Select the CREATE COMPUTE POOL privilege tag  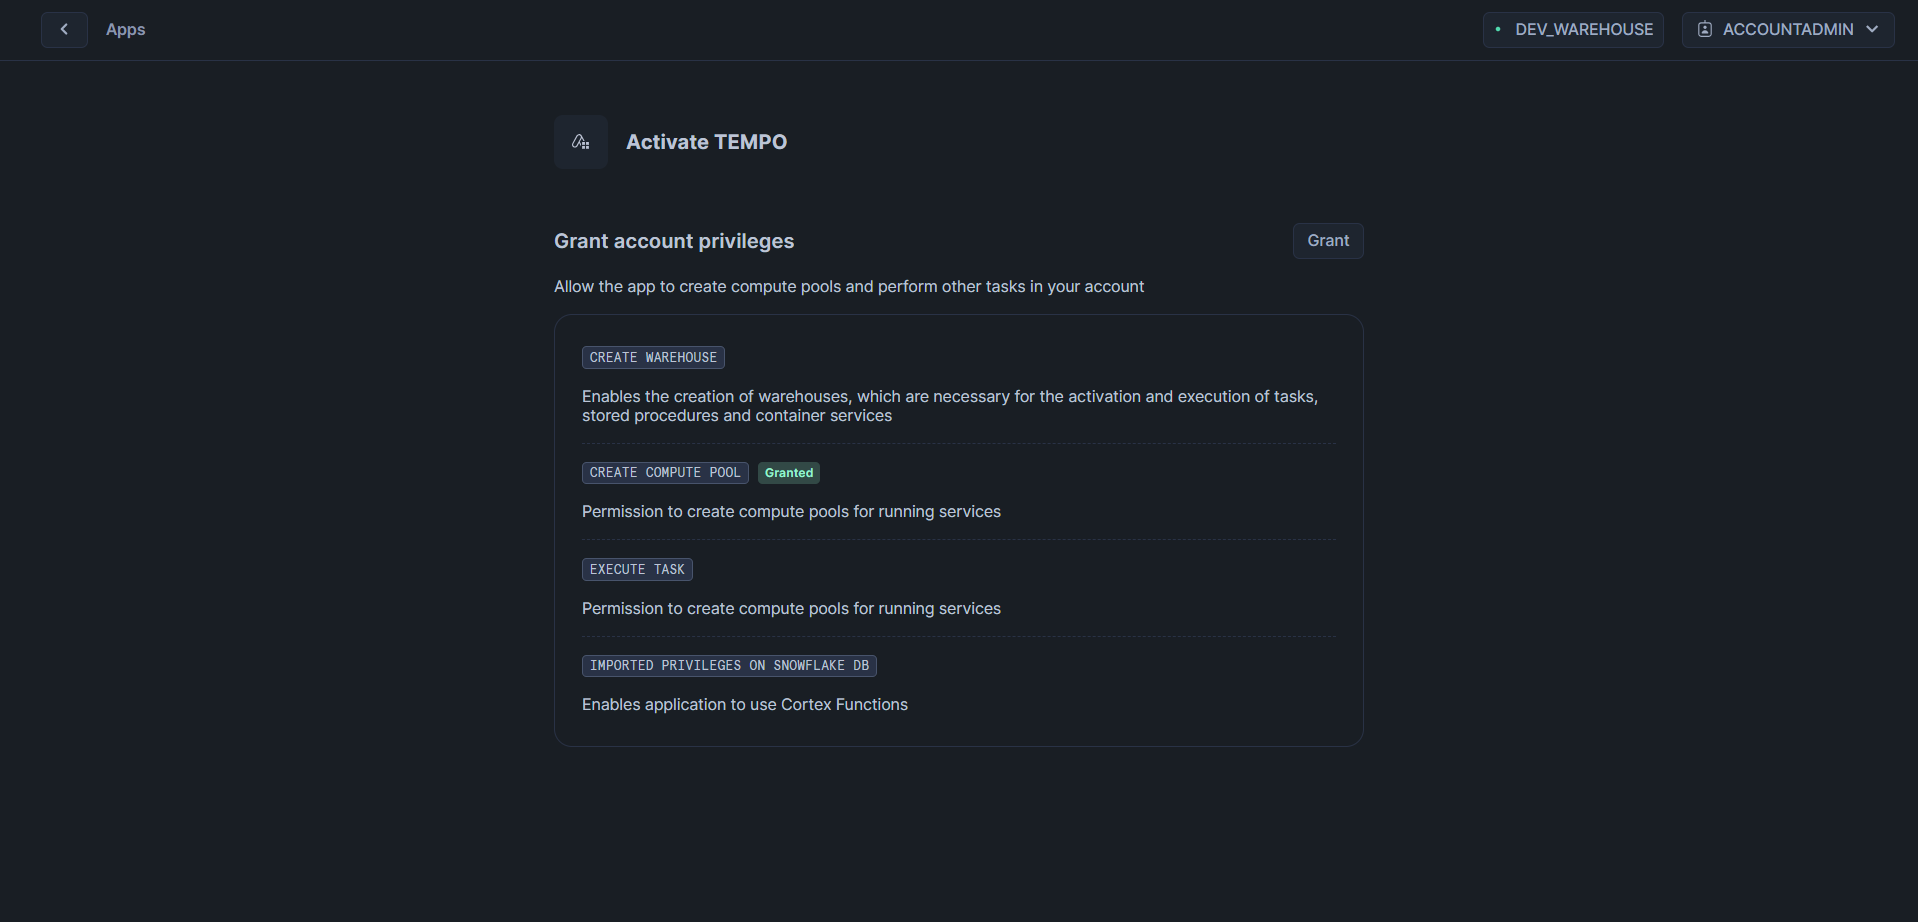pyautogui.click(x=665, y=472)
